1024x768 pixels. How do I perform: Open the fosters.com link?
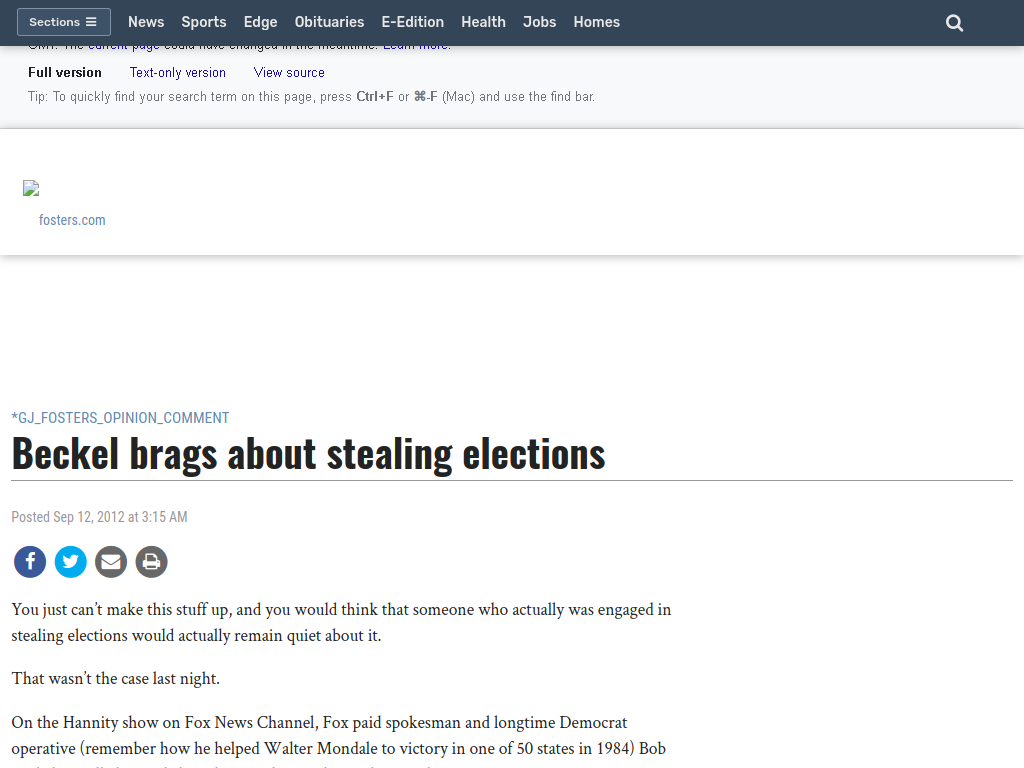tap(72, 220)
